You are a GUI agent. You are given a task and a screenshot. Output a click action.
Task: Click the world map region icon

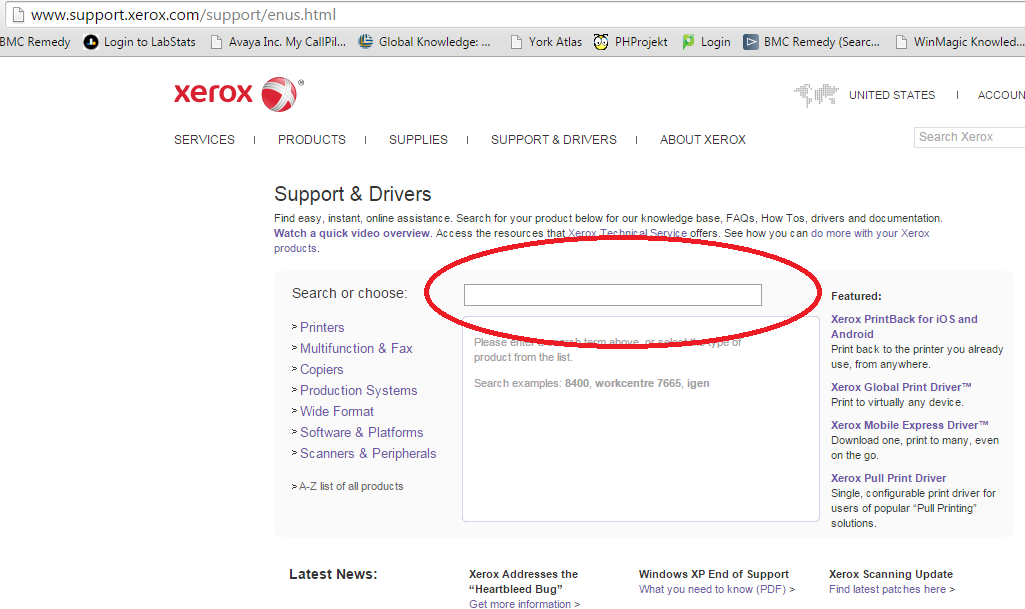pyautogui.click(x=816, y=95)
